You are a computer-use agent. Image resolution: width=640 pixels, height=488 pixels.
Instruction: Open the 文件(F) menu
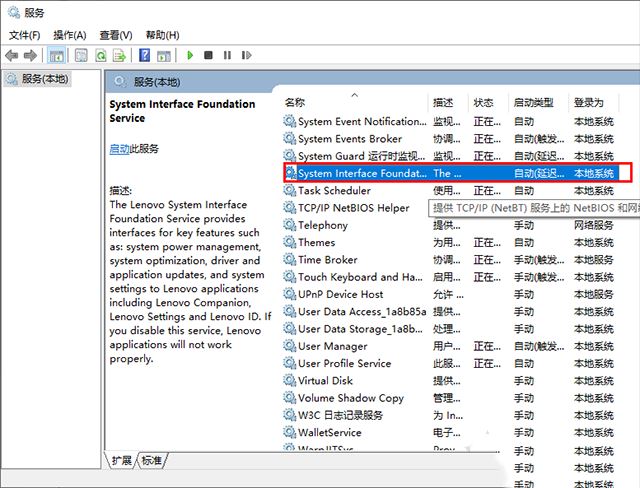click(24, 35)
